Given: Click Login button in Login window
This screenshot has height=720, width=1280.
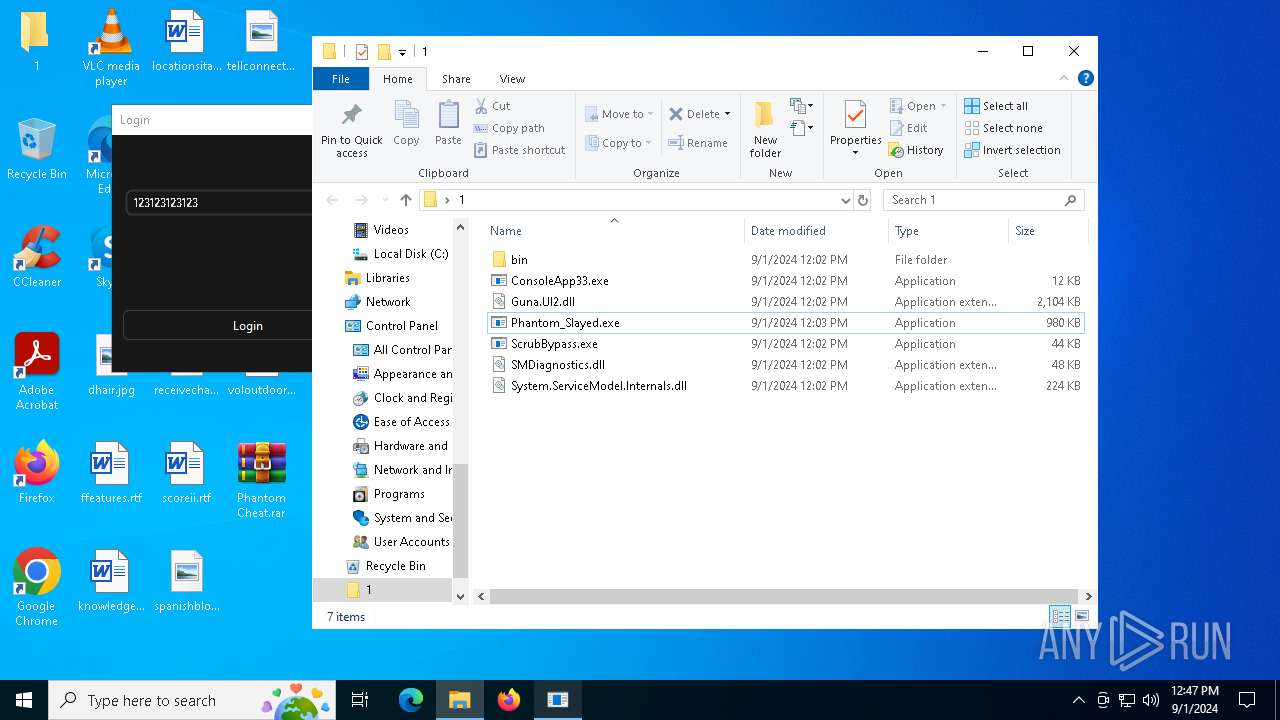Looking at the screenshot, I should pos(218,326).
